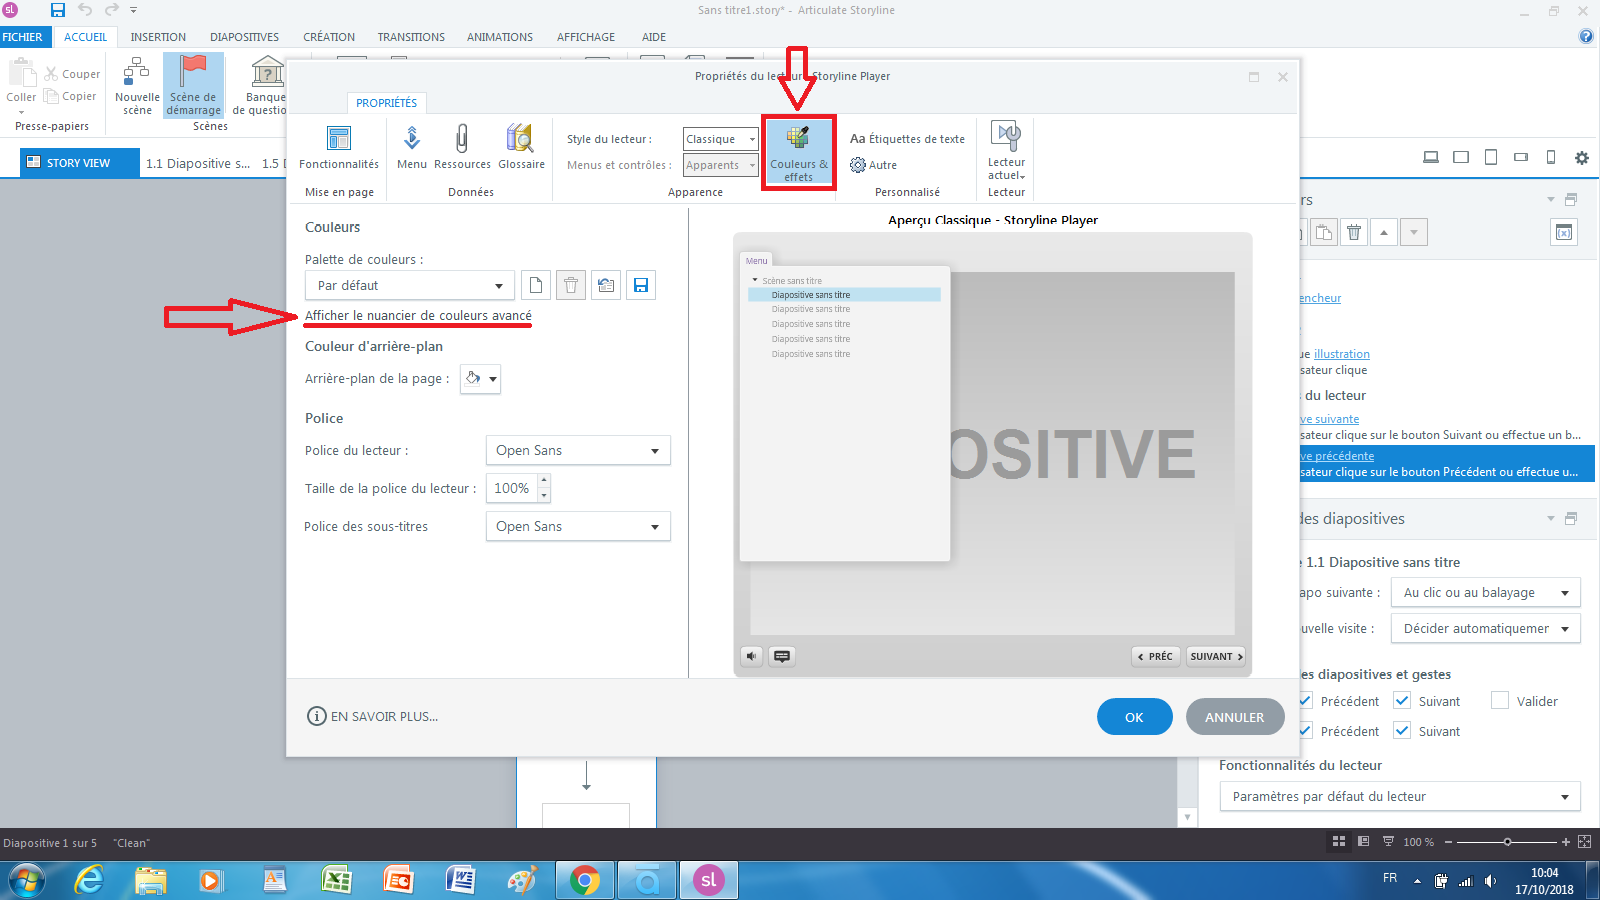Image resolution: width=1600 pixels, height=900 pixels.
Task: Click the zoom slider handle in status bar
Action: [x=1508, y=842]
